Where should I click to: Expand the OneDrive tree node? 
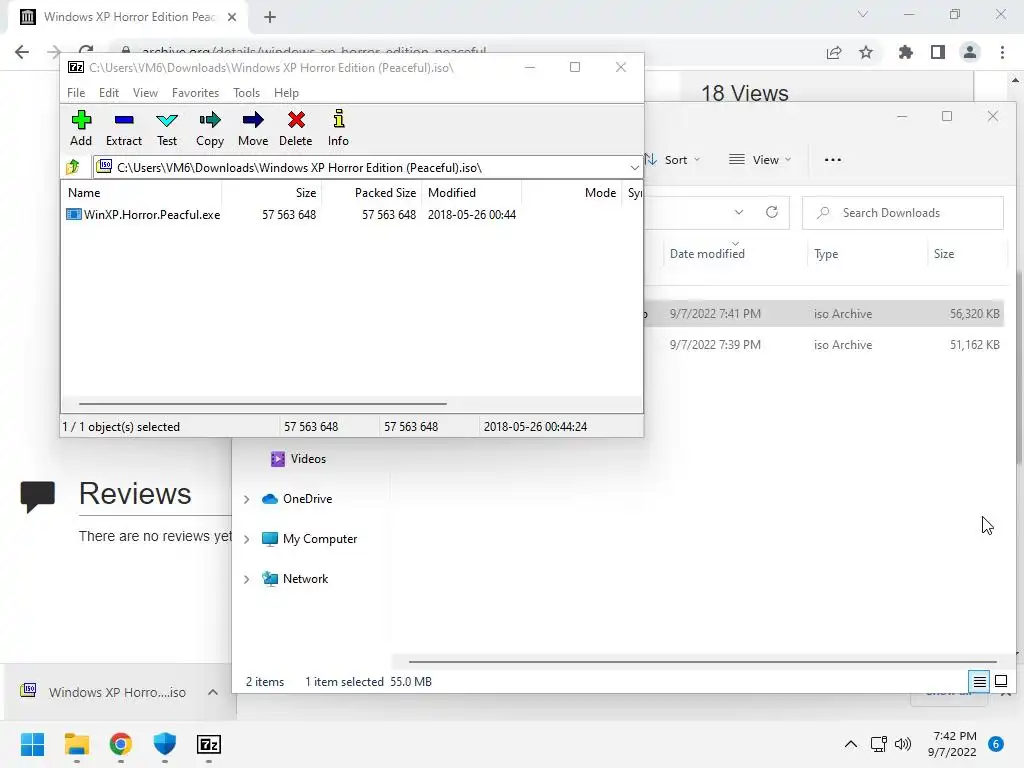[x=246, y=500]
